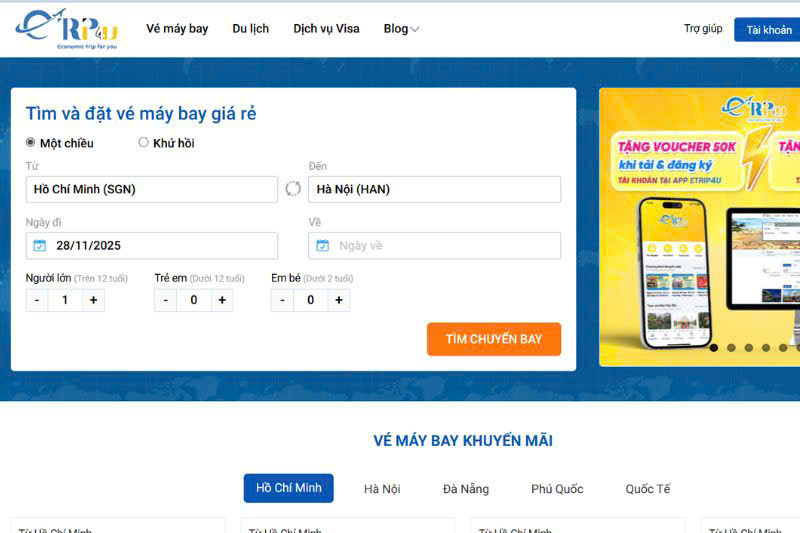Open Trợ giúp help link
The height and width of the screenshot is (533, 800).
(x=703, y=29)
